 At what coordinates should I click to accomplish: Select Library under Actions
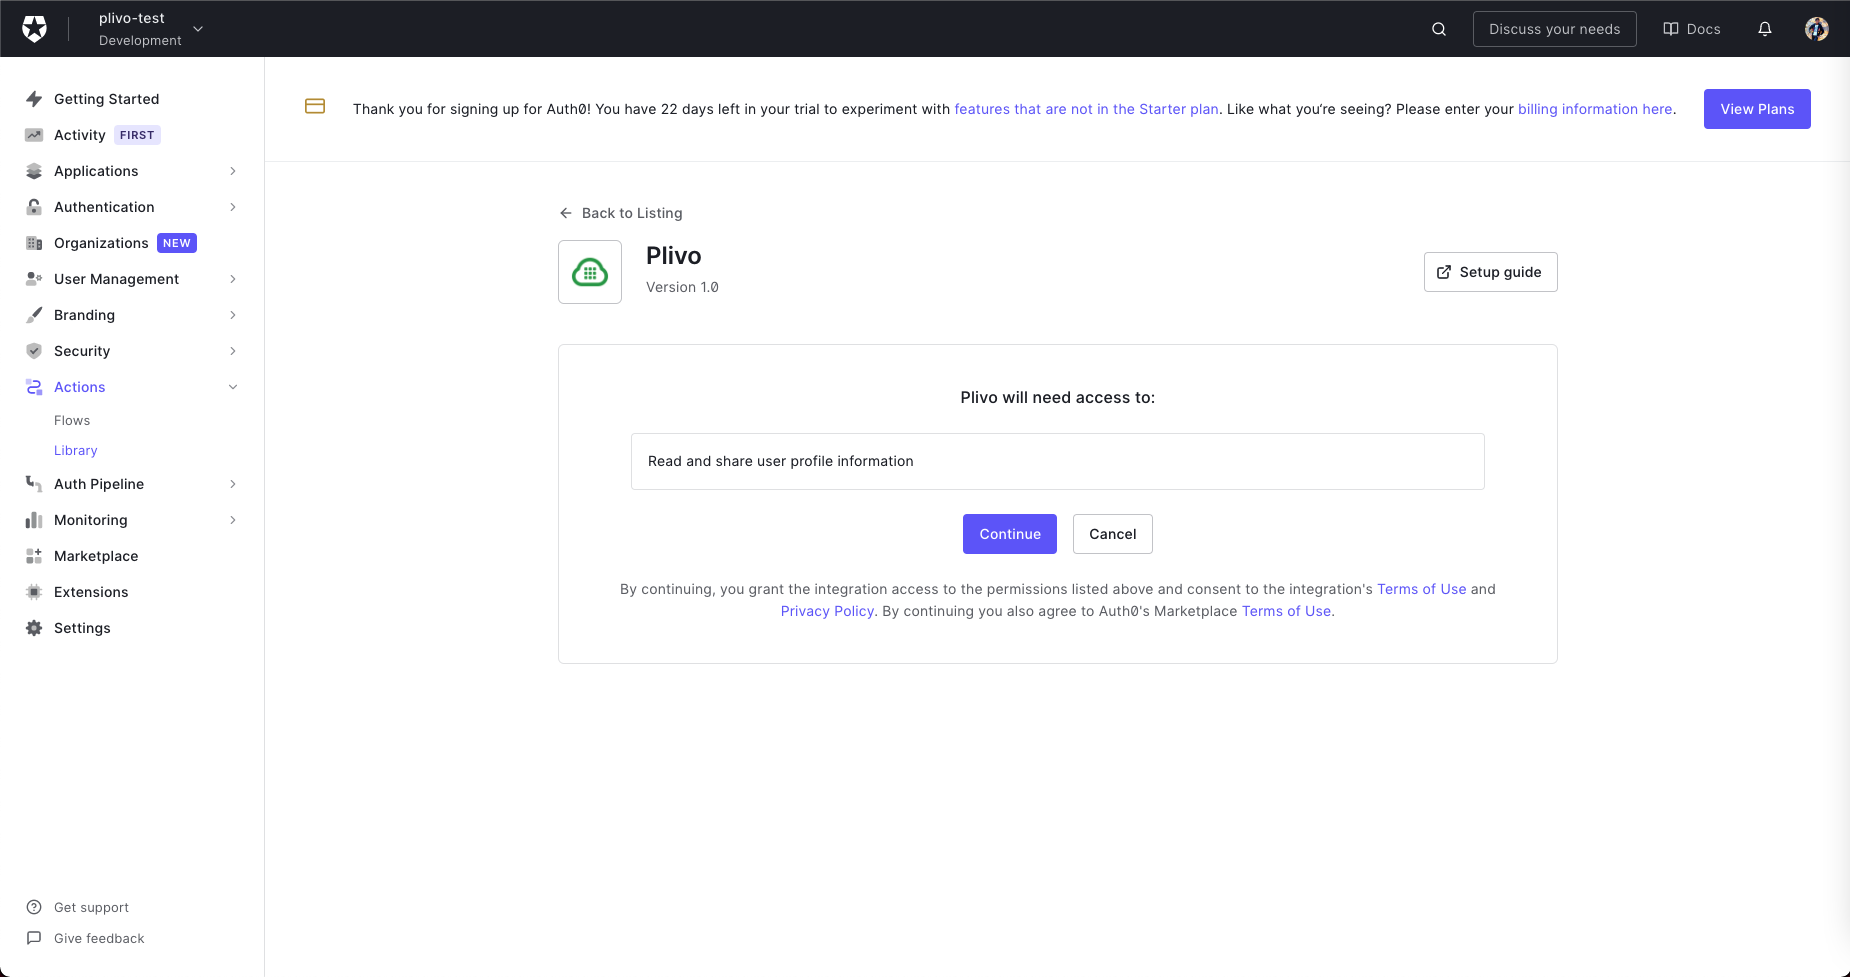point(76,451)
